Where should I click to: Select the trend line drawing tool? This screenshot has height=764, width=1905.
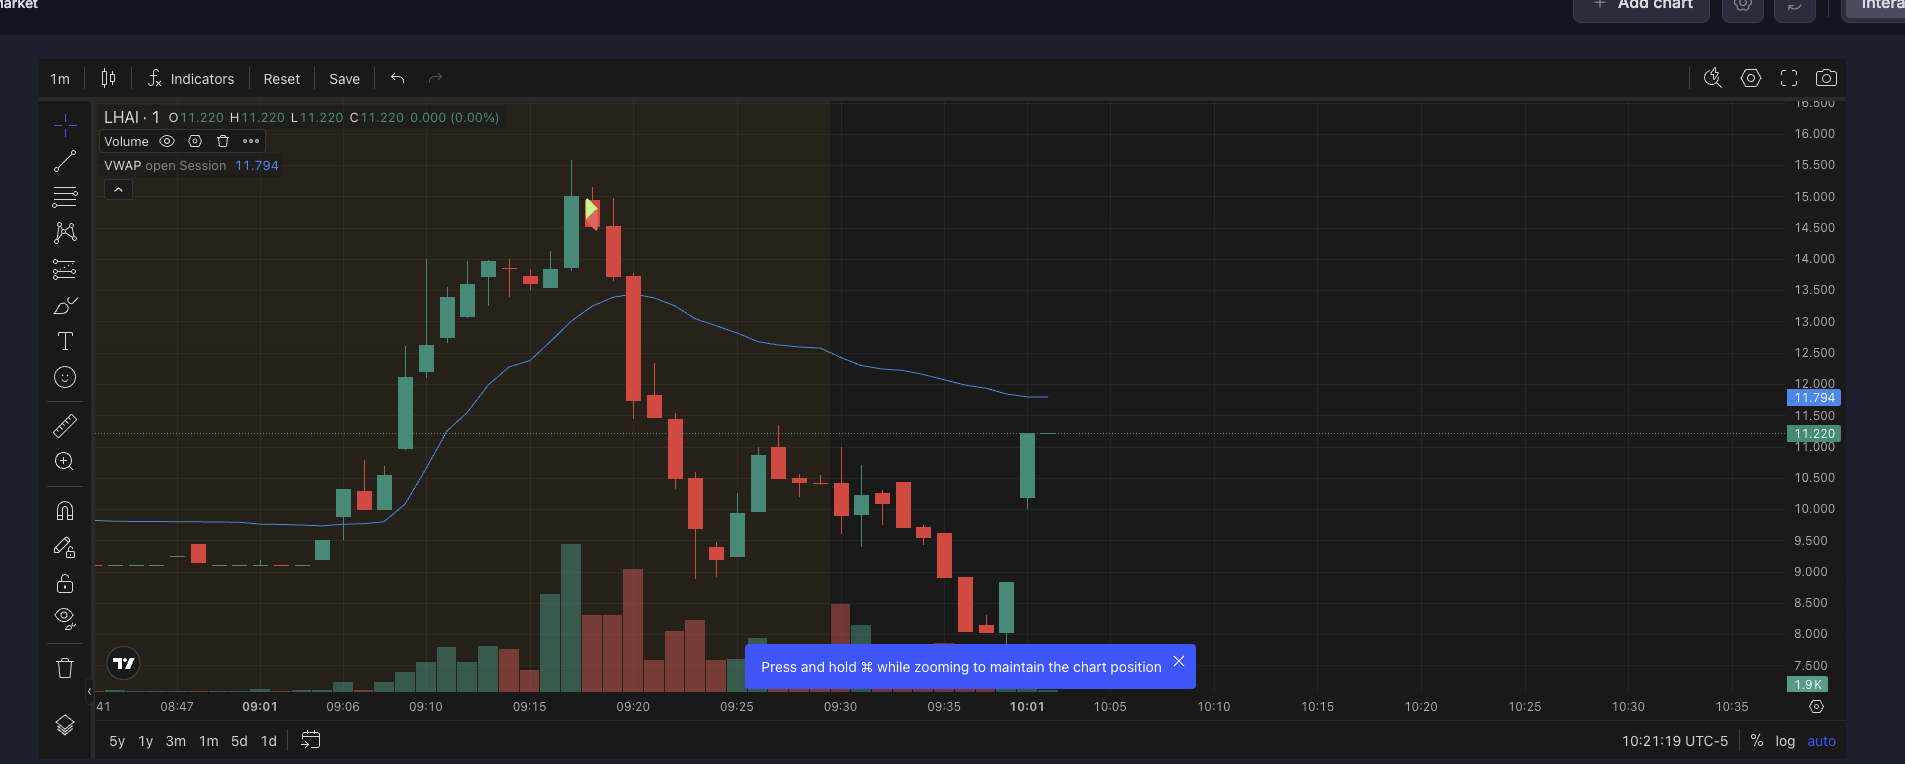[x=65, y=161]
